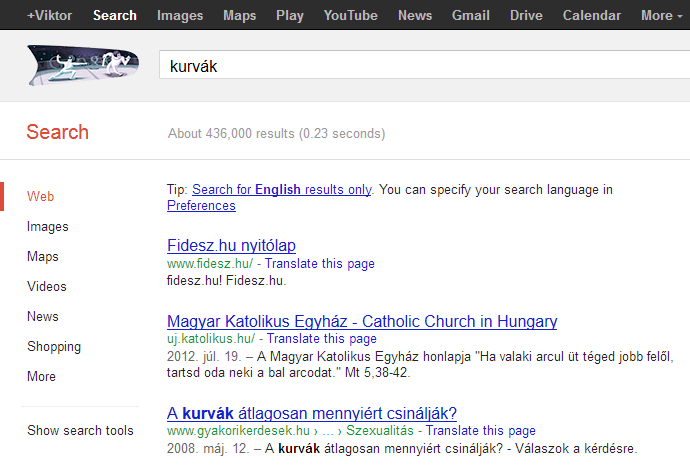Click the Google fencing doodle logo
The width and height of the screenshot is (690, 471).
point(83,65)
